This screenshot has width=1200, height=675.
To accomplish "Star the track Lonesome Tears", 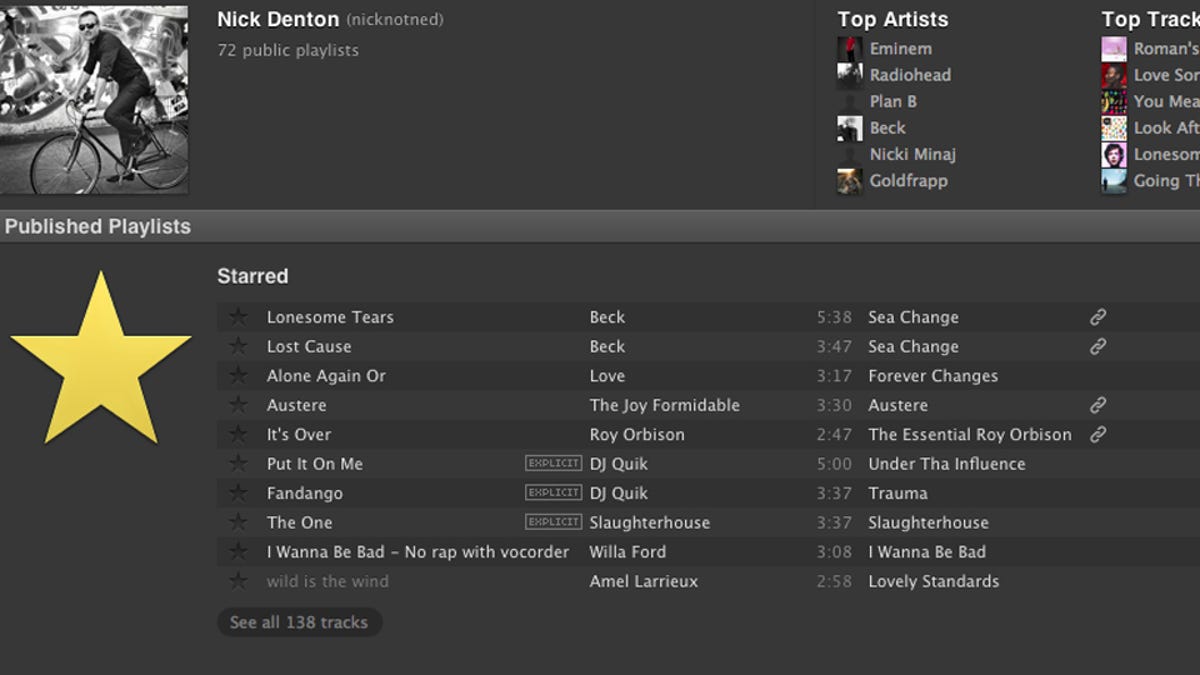I will pyautogui.click(x=238, y=317).
